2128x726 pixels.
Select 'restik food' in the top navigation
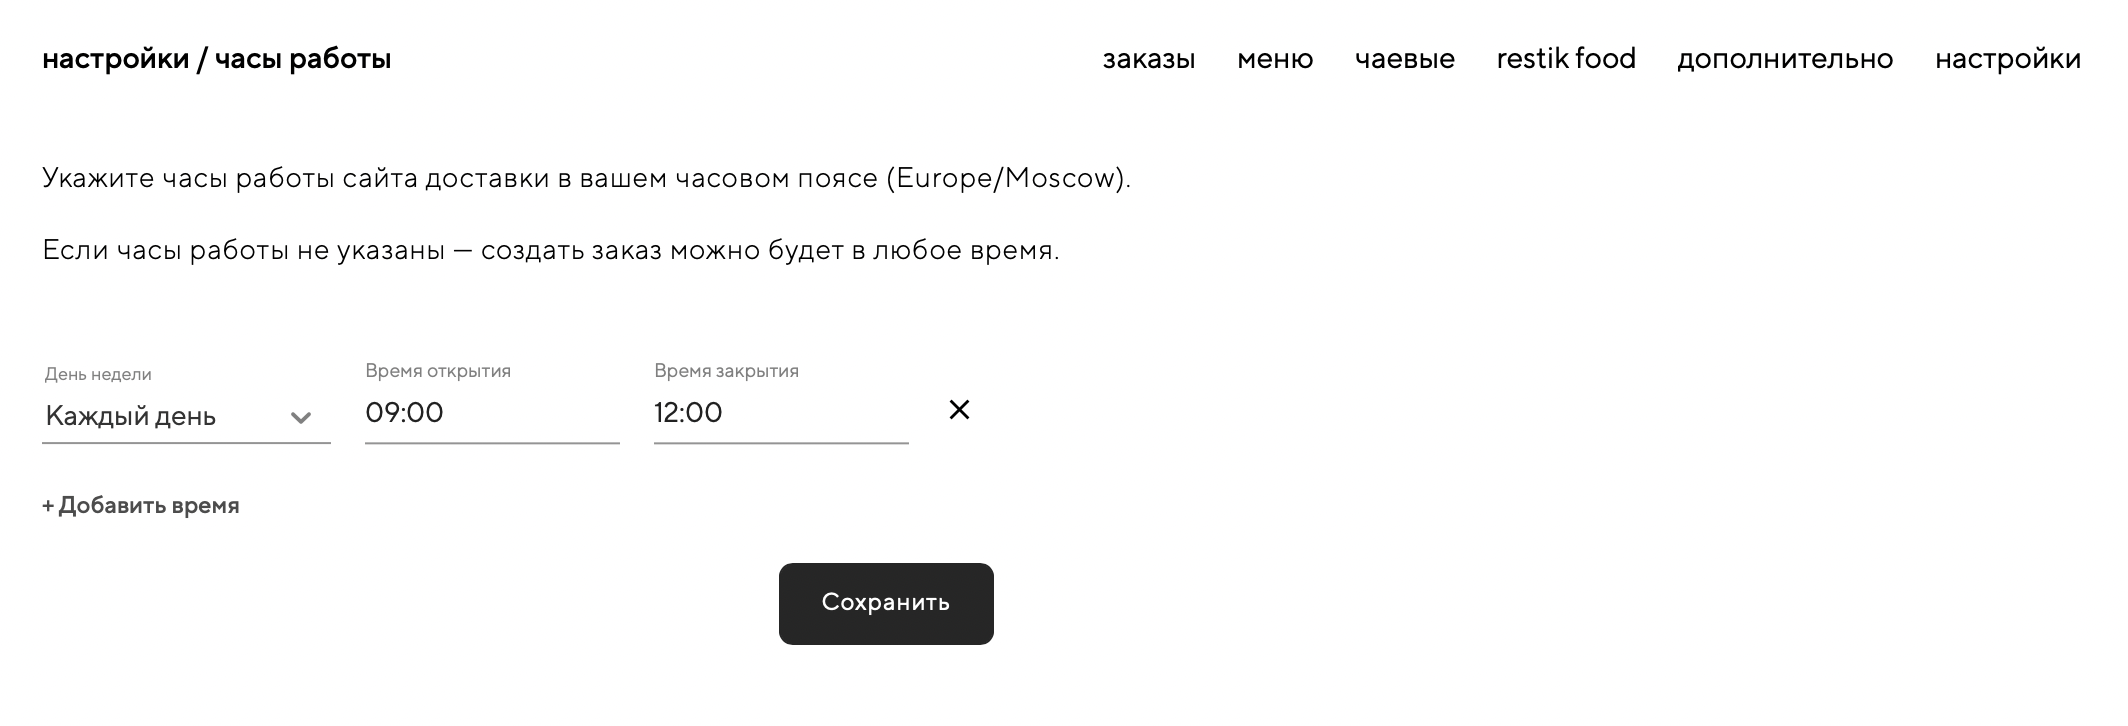click(1566, 59)
